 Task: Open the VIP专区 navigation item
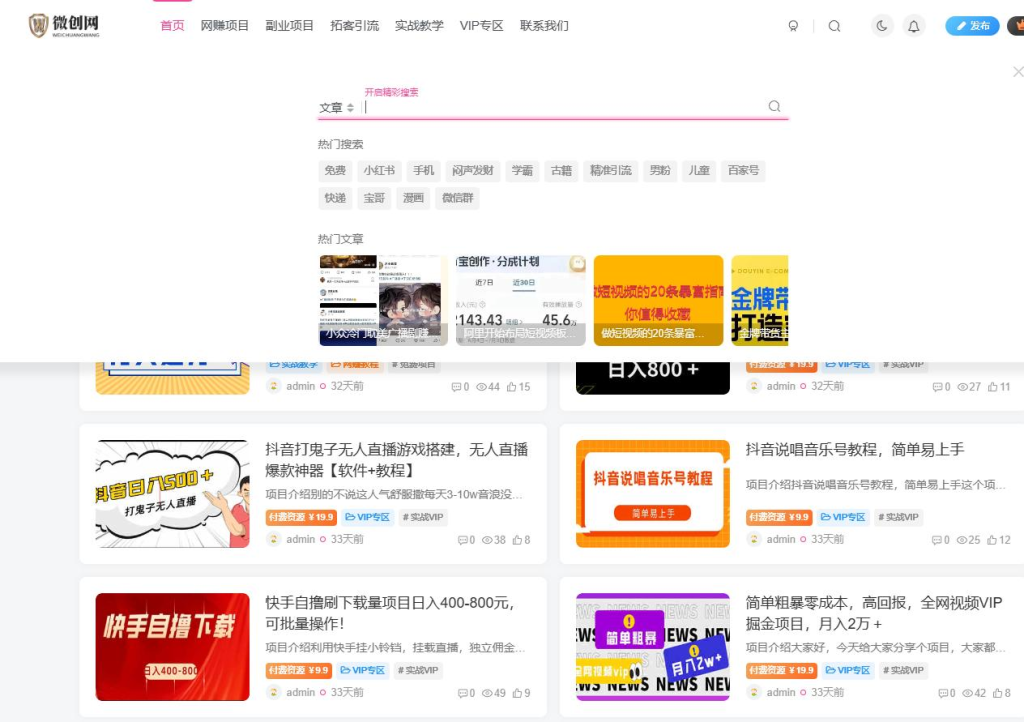pos(481,25)
